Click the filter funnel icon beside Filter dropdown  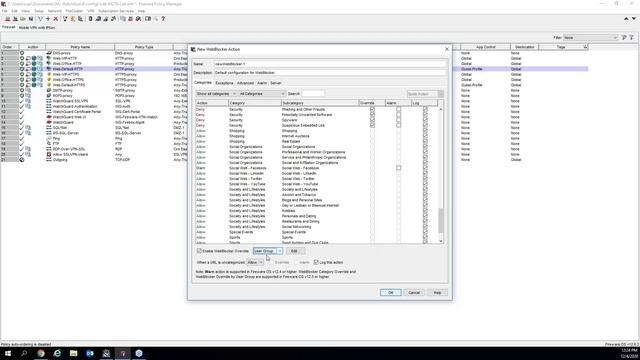pos(624,38)
